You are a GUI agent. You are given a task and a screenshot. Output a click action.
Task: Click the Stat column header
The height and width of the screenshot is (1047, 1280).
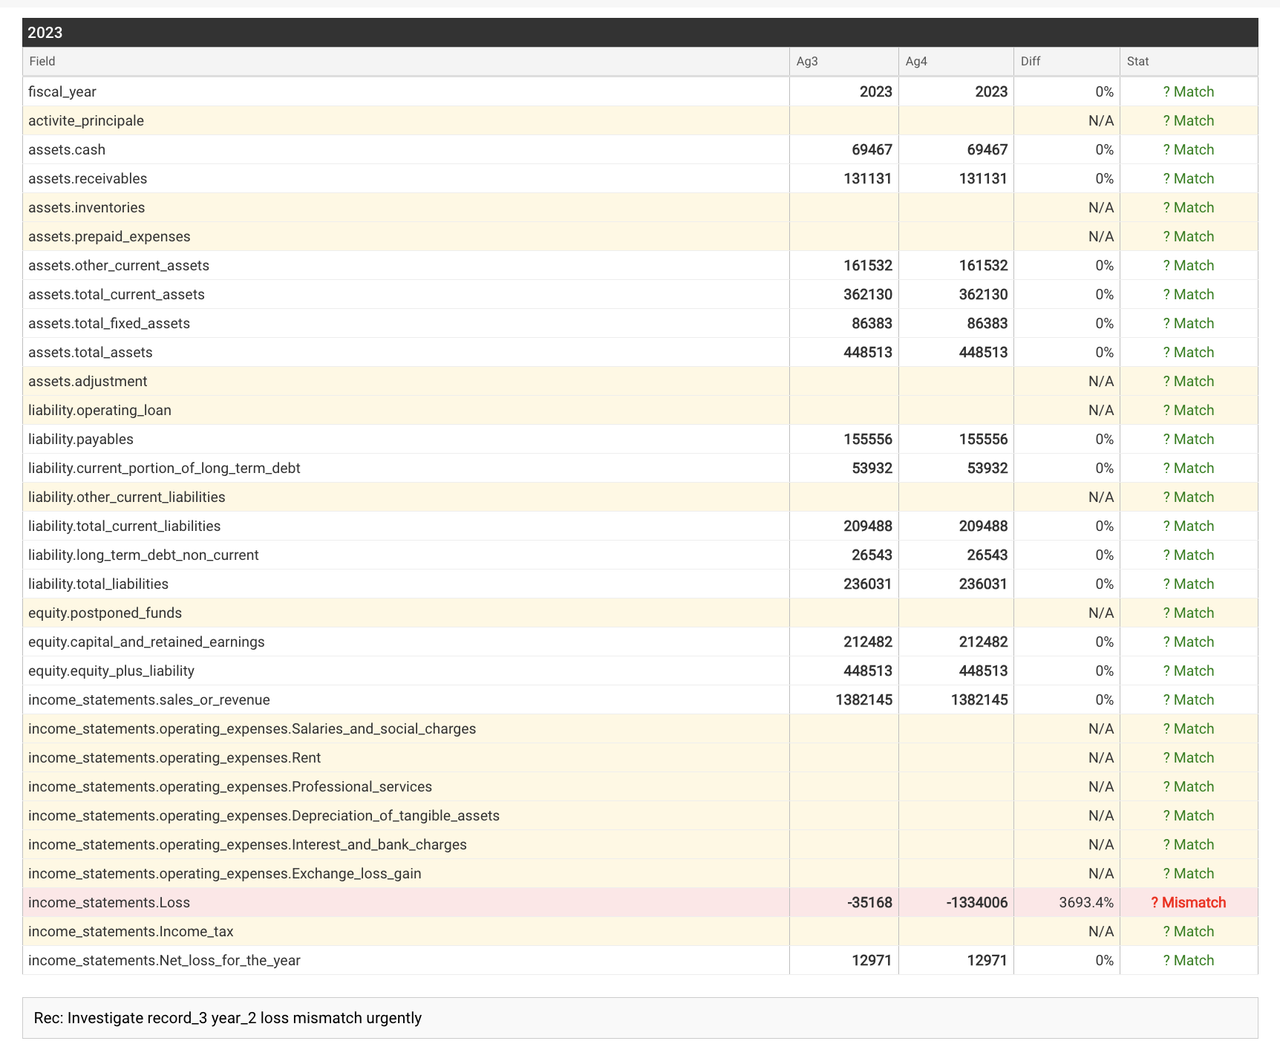[1138, 61]
